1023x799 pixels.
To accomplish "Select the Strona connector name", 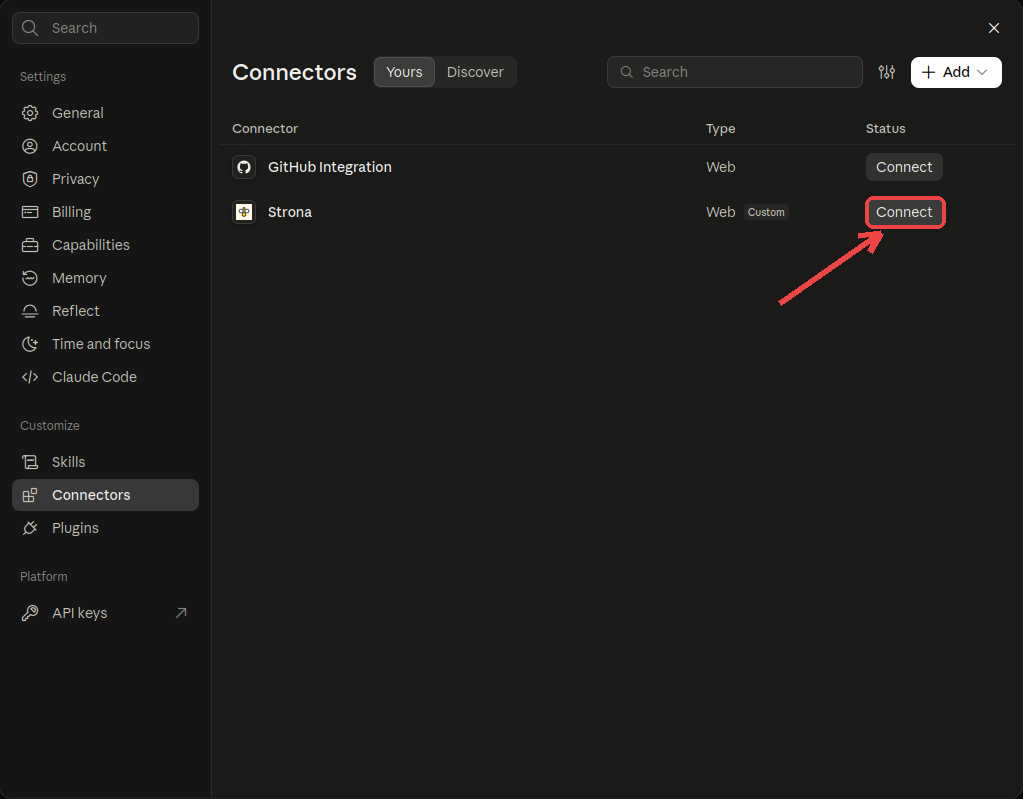I will [x=290, y=212].
